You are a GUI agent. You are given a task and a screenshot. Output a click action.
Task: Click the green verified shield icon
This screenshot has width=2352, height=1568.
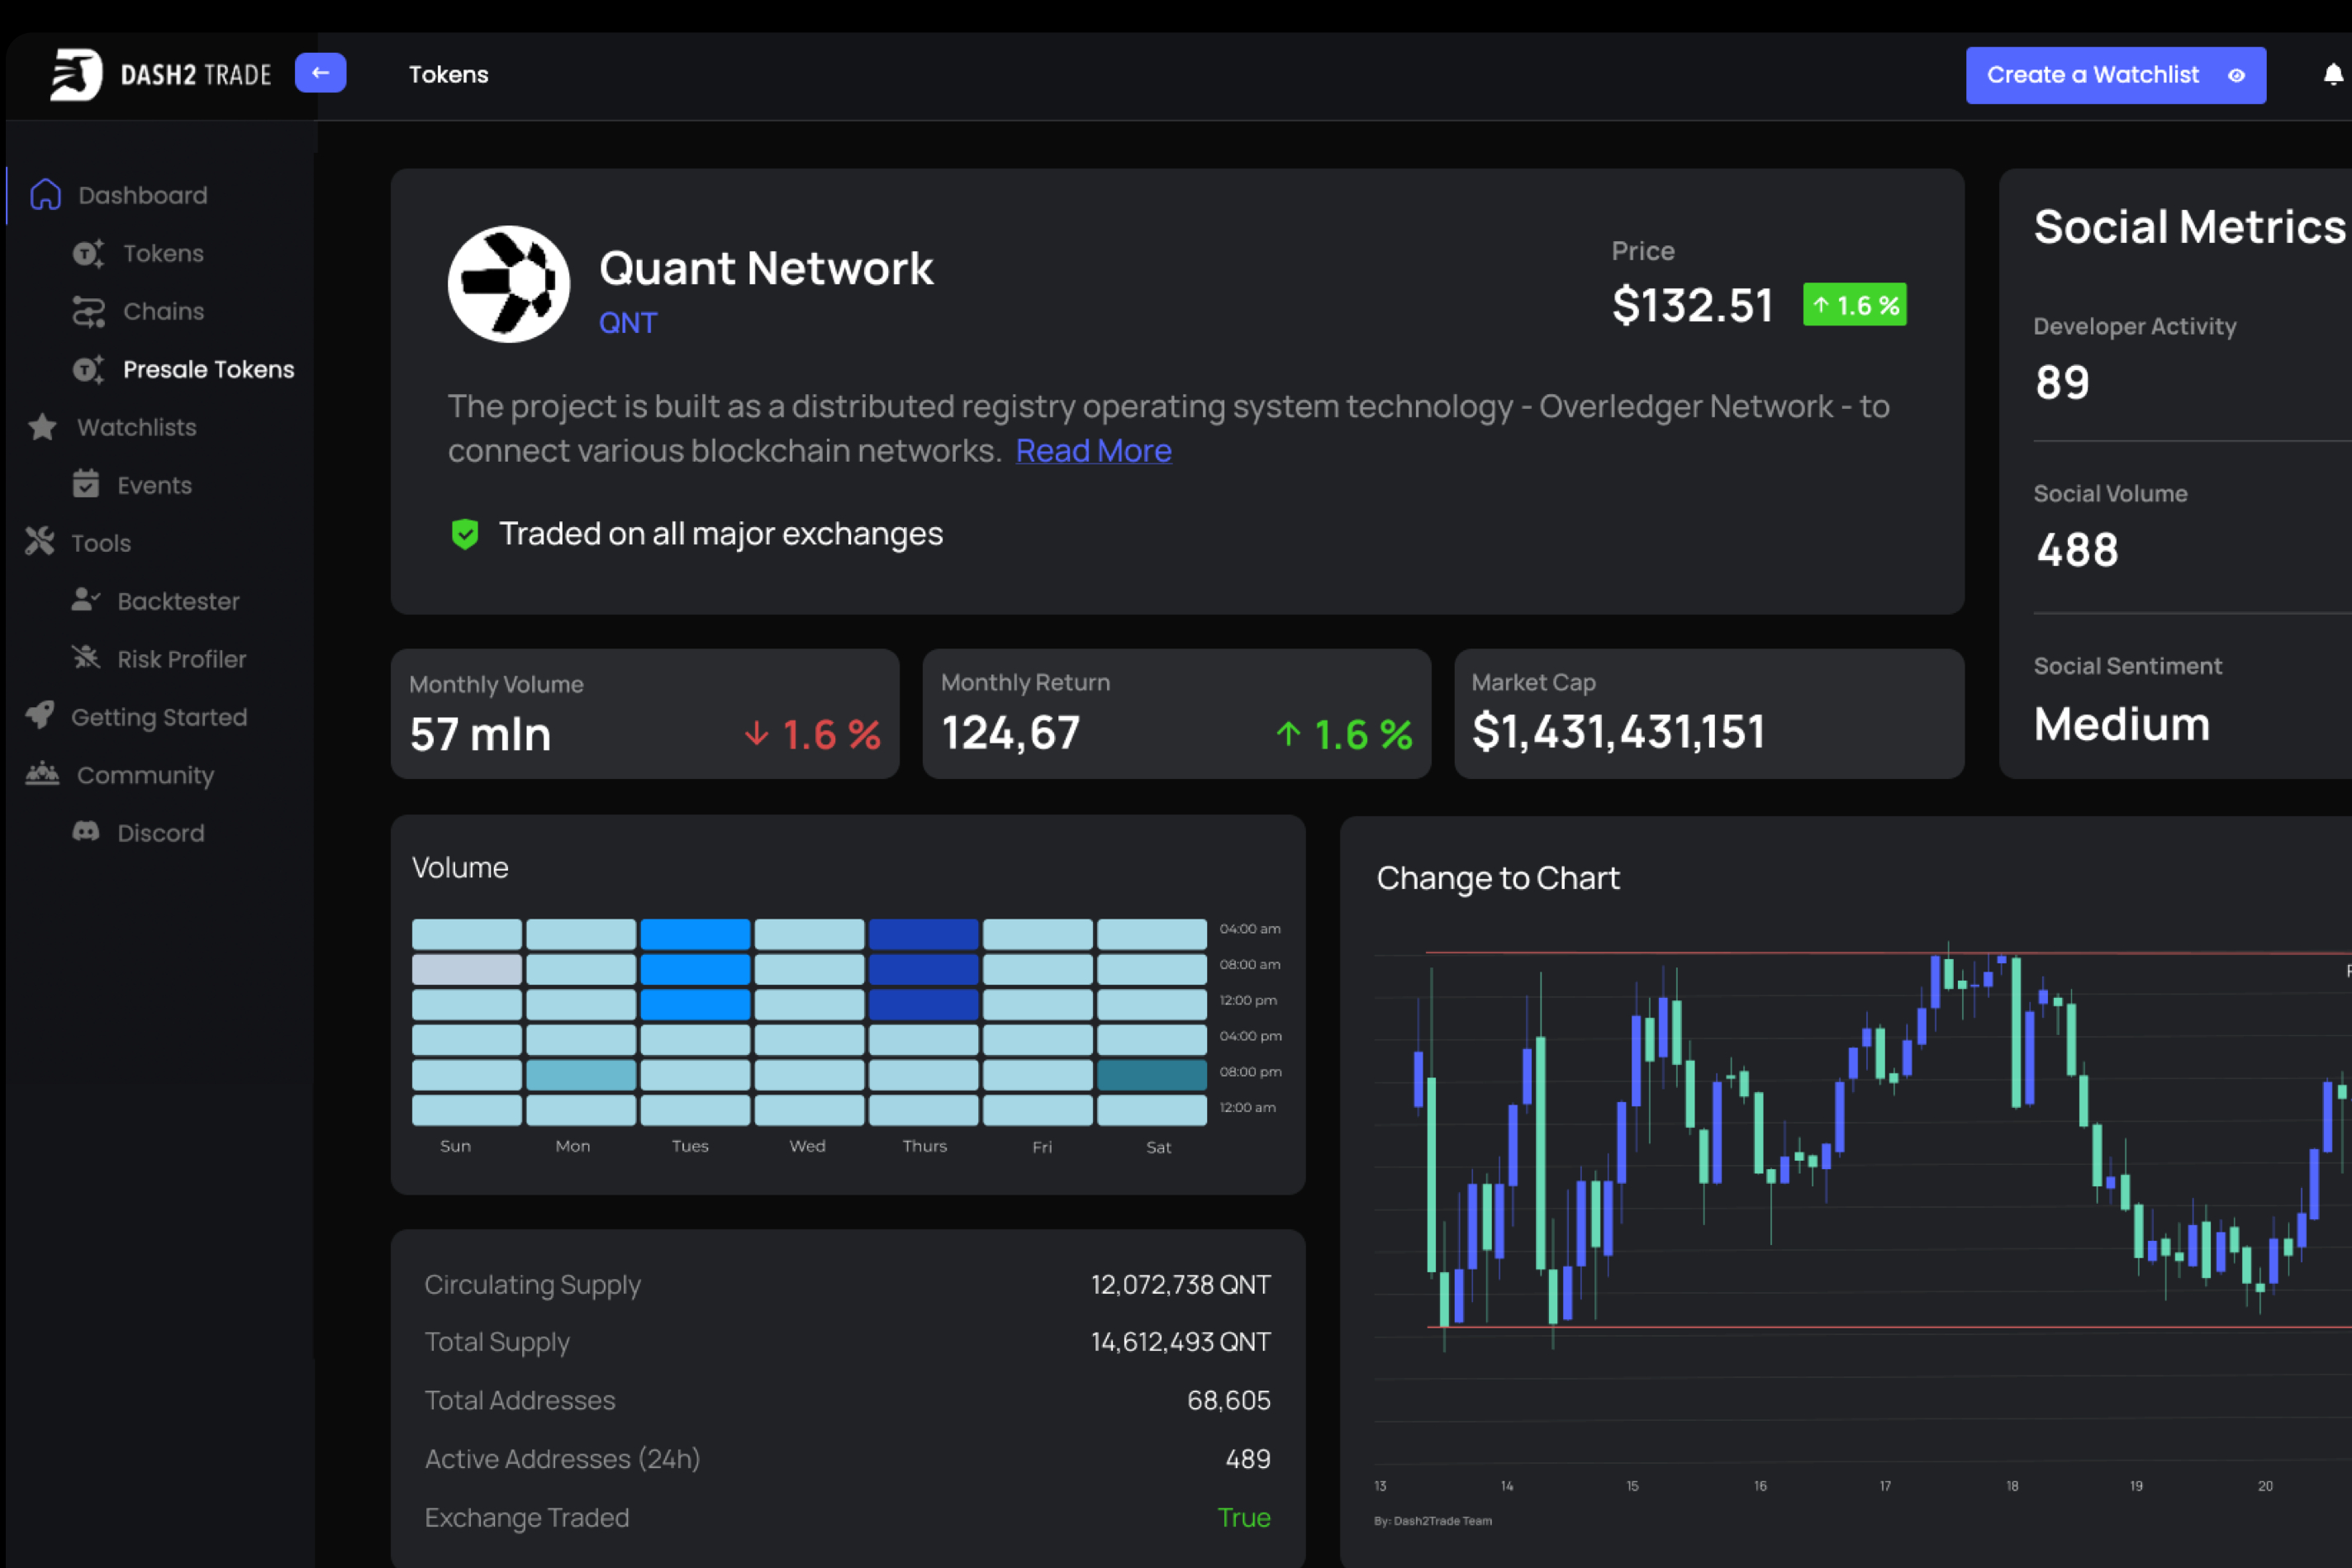pos(465,534)
